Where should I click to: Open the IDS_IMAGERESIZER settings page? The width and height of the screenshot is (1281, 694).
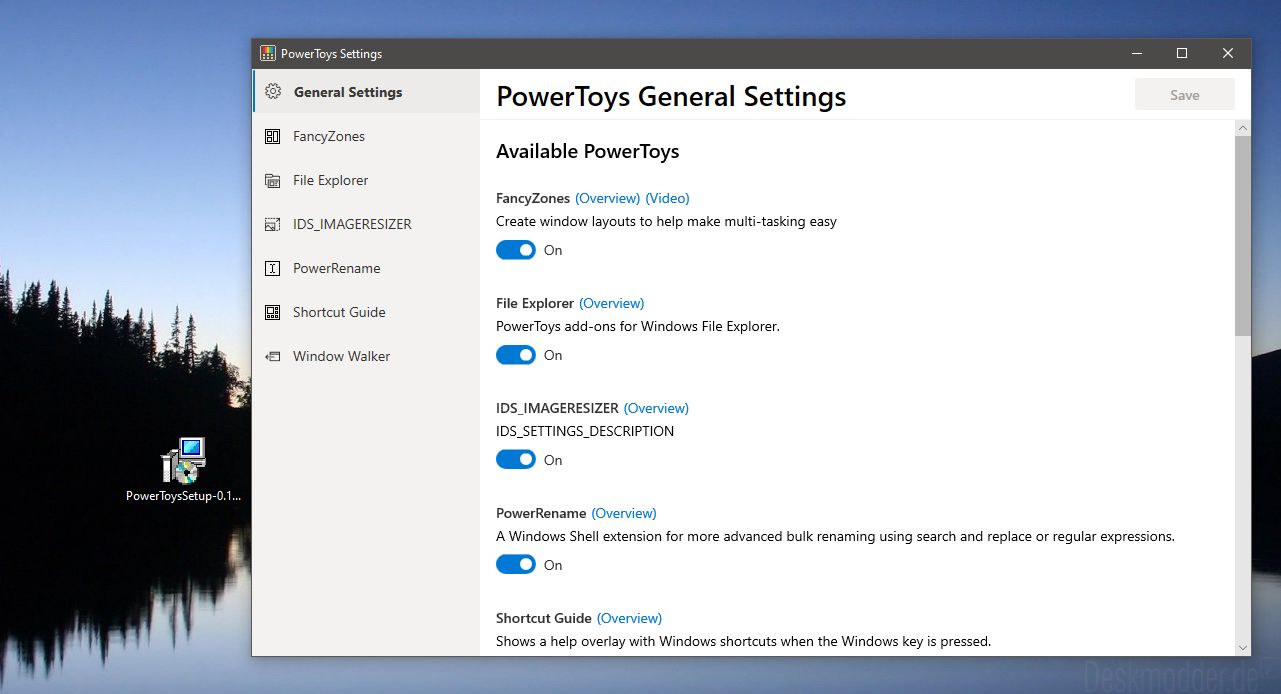[x=366, y=224]
